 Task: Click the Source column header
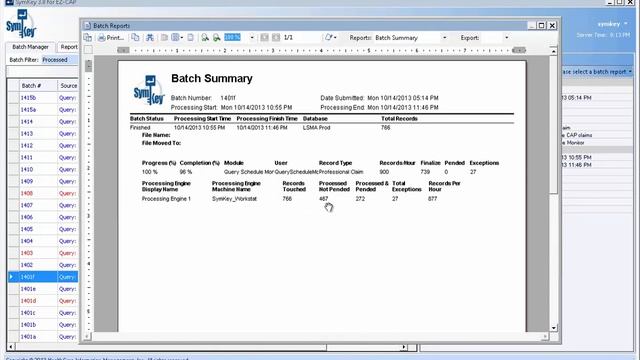tap(68, 86)
